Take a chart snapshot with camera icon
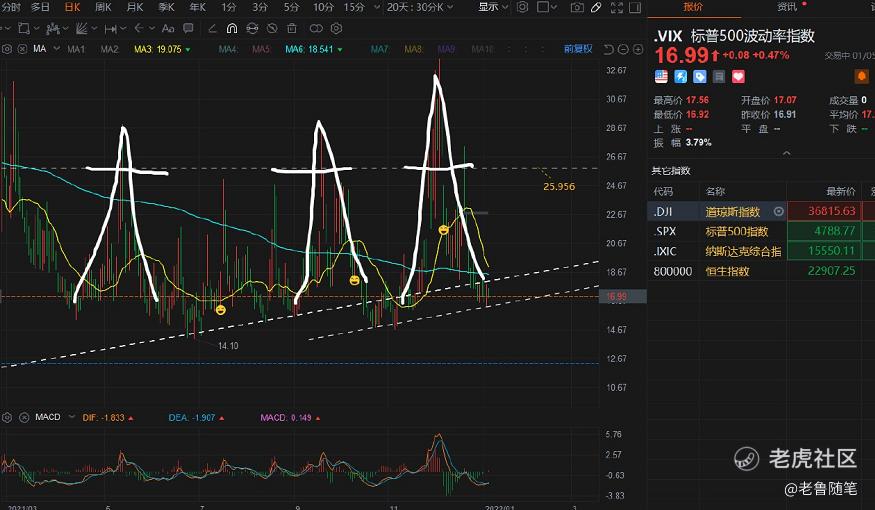875x510 pixels. [x=577, y=8]
